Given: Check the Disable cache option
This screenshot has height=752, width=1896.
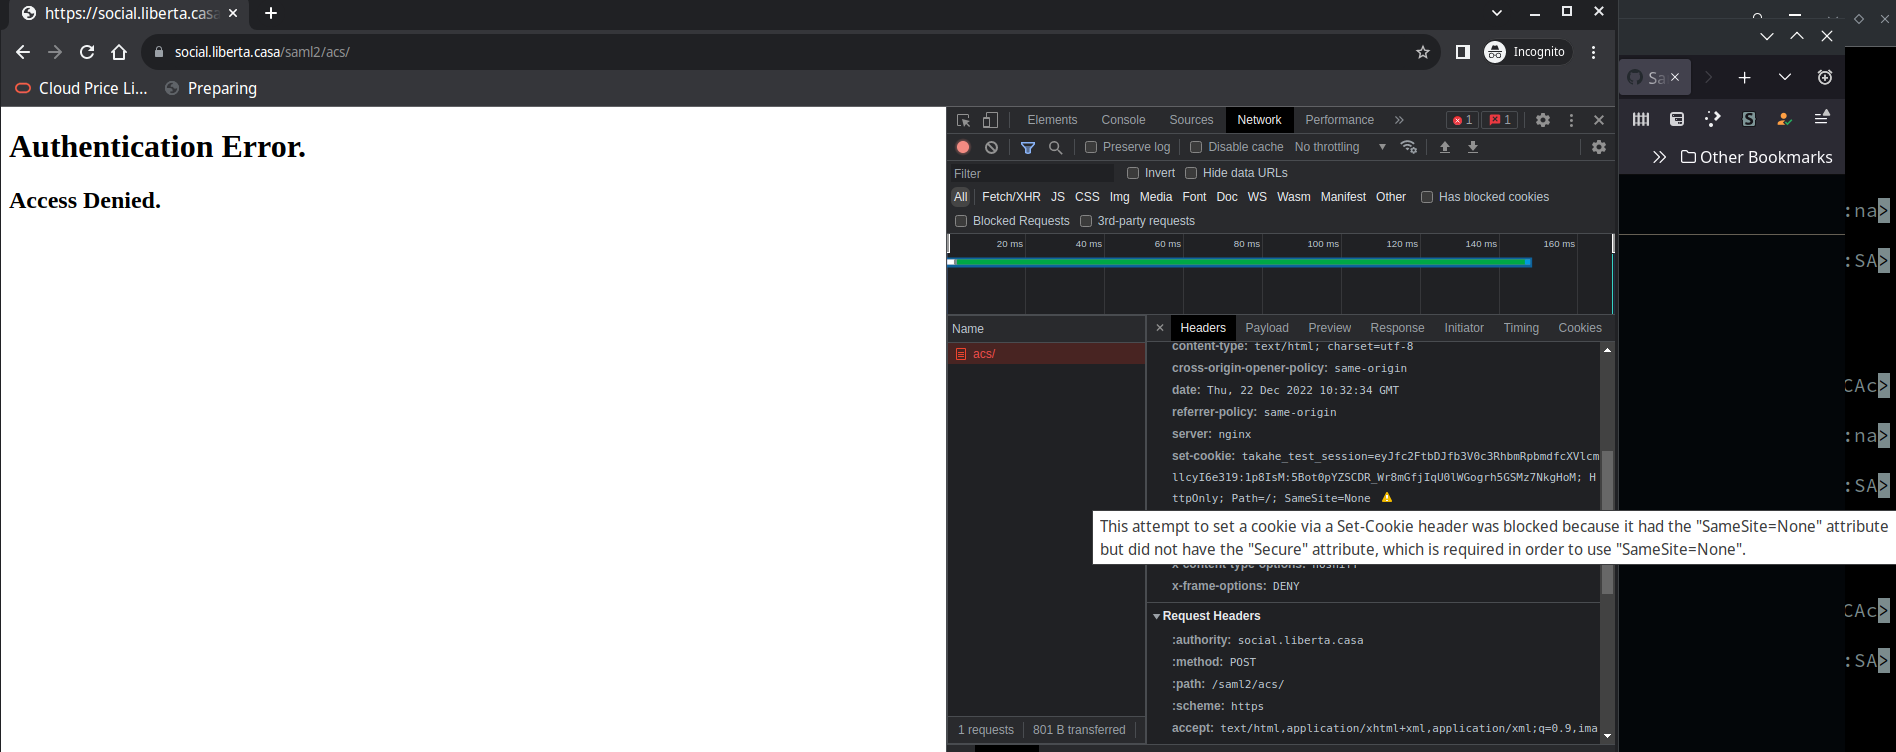Looking at the screenshot, I should click(1196, 147).
